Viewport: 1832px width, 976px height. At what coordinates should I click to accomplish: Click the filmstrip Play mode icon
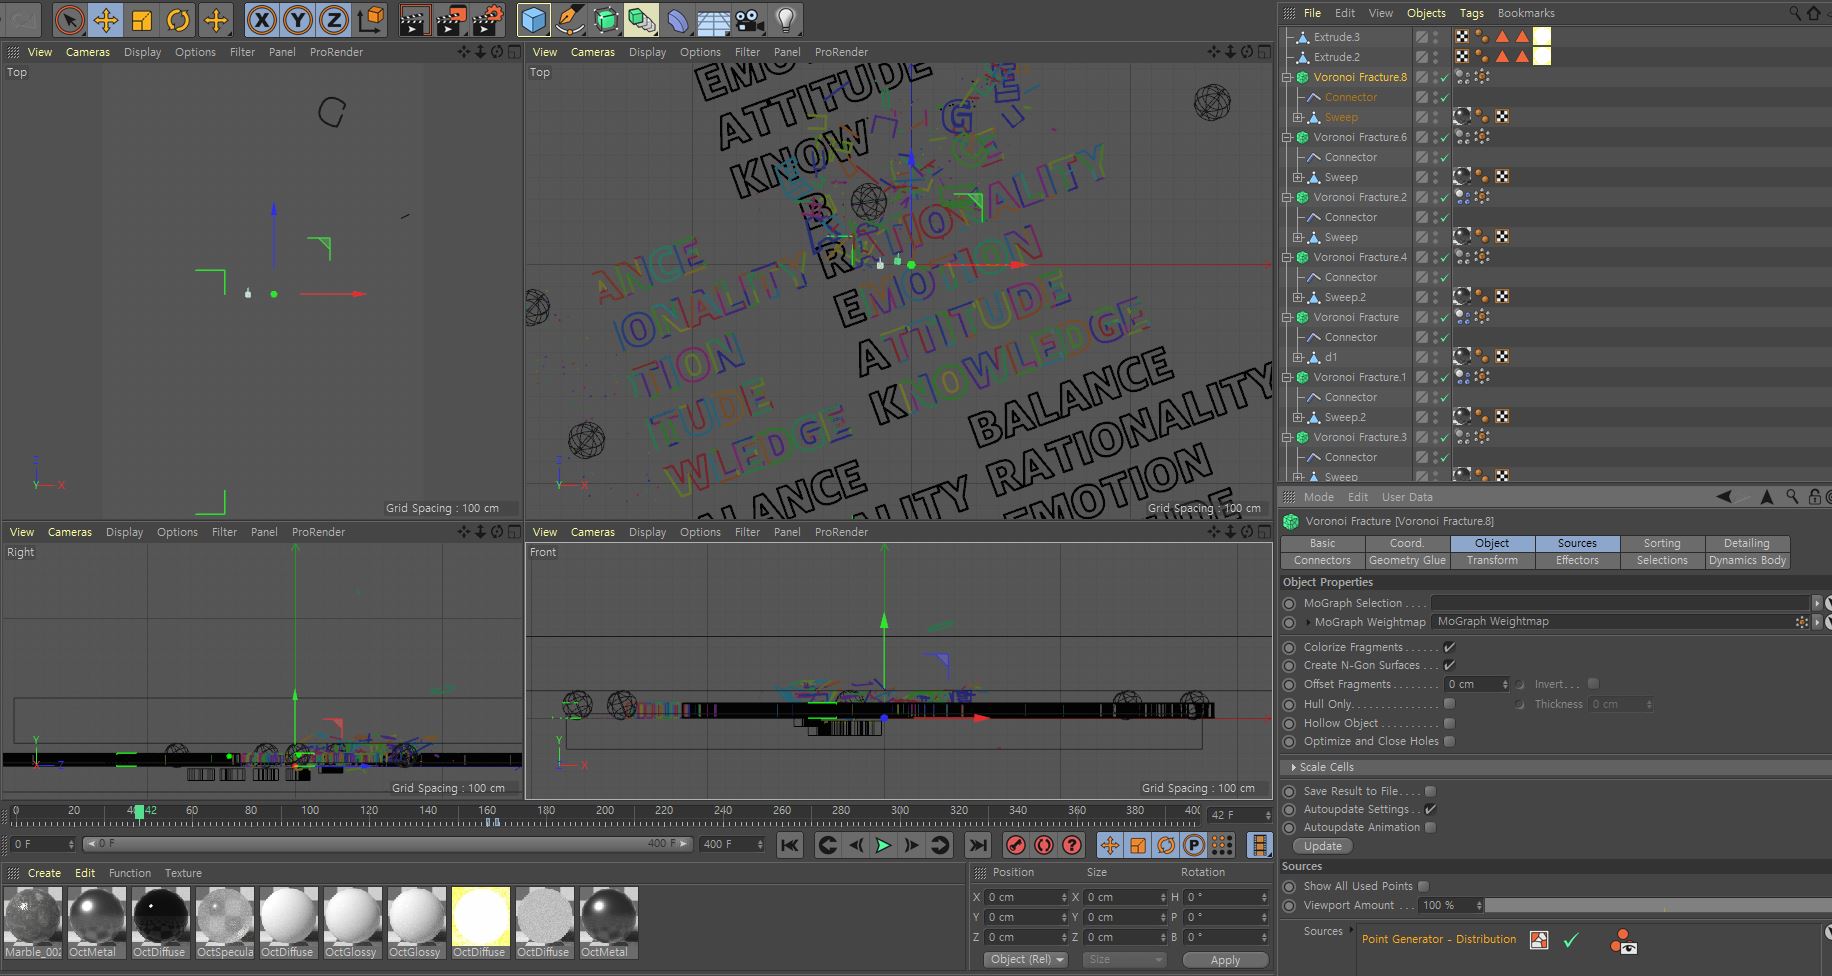[x=1260, y=845]
